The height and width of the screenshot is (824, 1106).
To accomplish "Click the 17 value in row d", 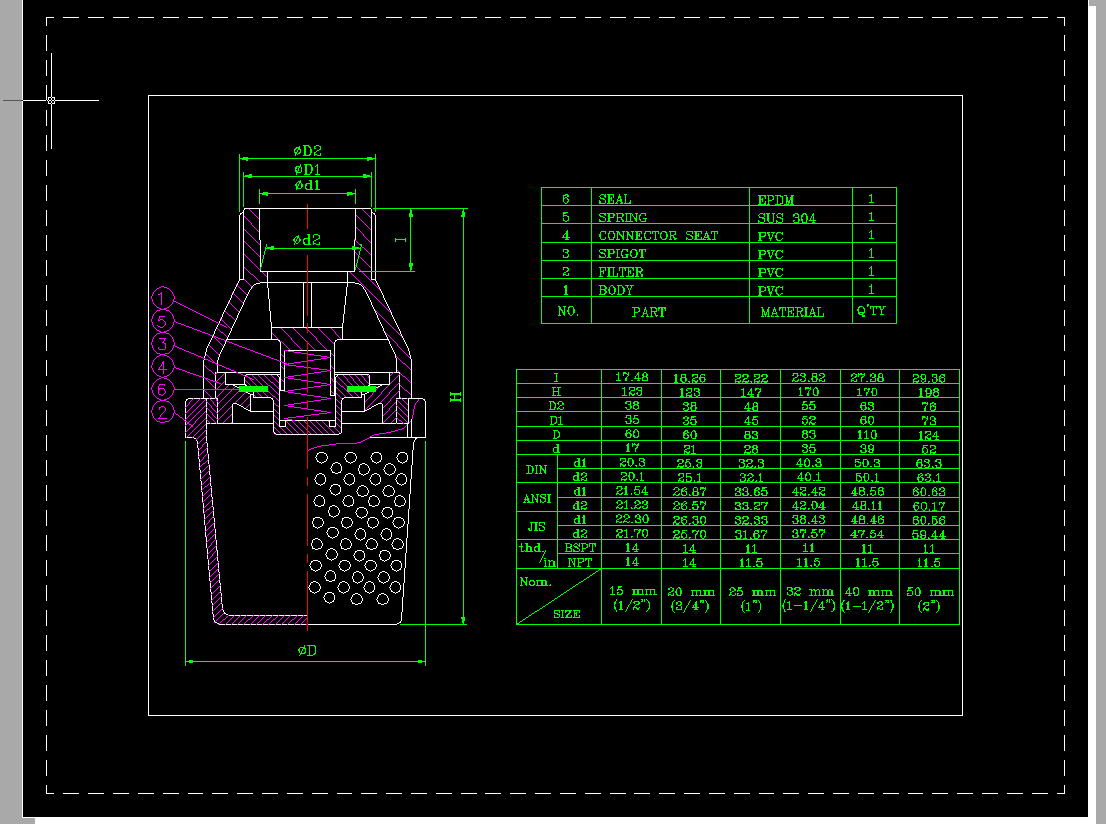I will pos(632,448).
